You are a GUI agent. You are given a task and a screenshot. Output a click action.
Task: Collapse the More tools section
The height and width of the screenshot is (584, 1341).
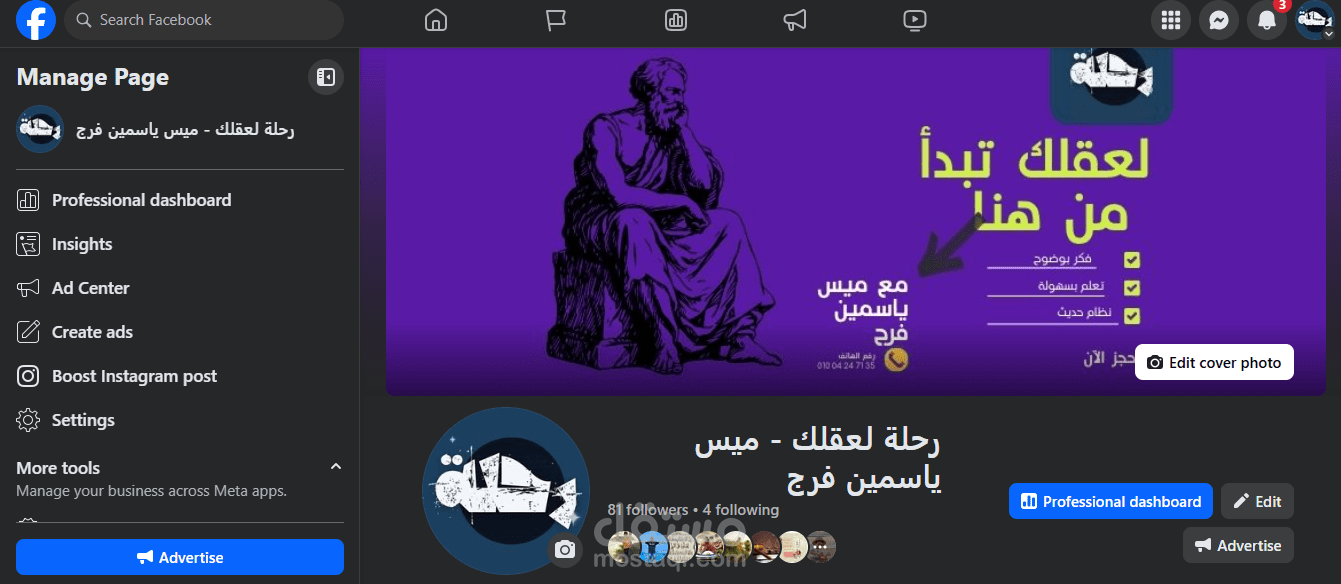coord(336,467)
